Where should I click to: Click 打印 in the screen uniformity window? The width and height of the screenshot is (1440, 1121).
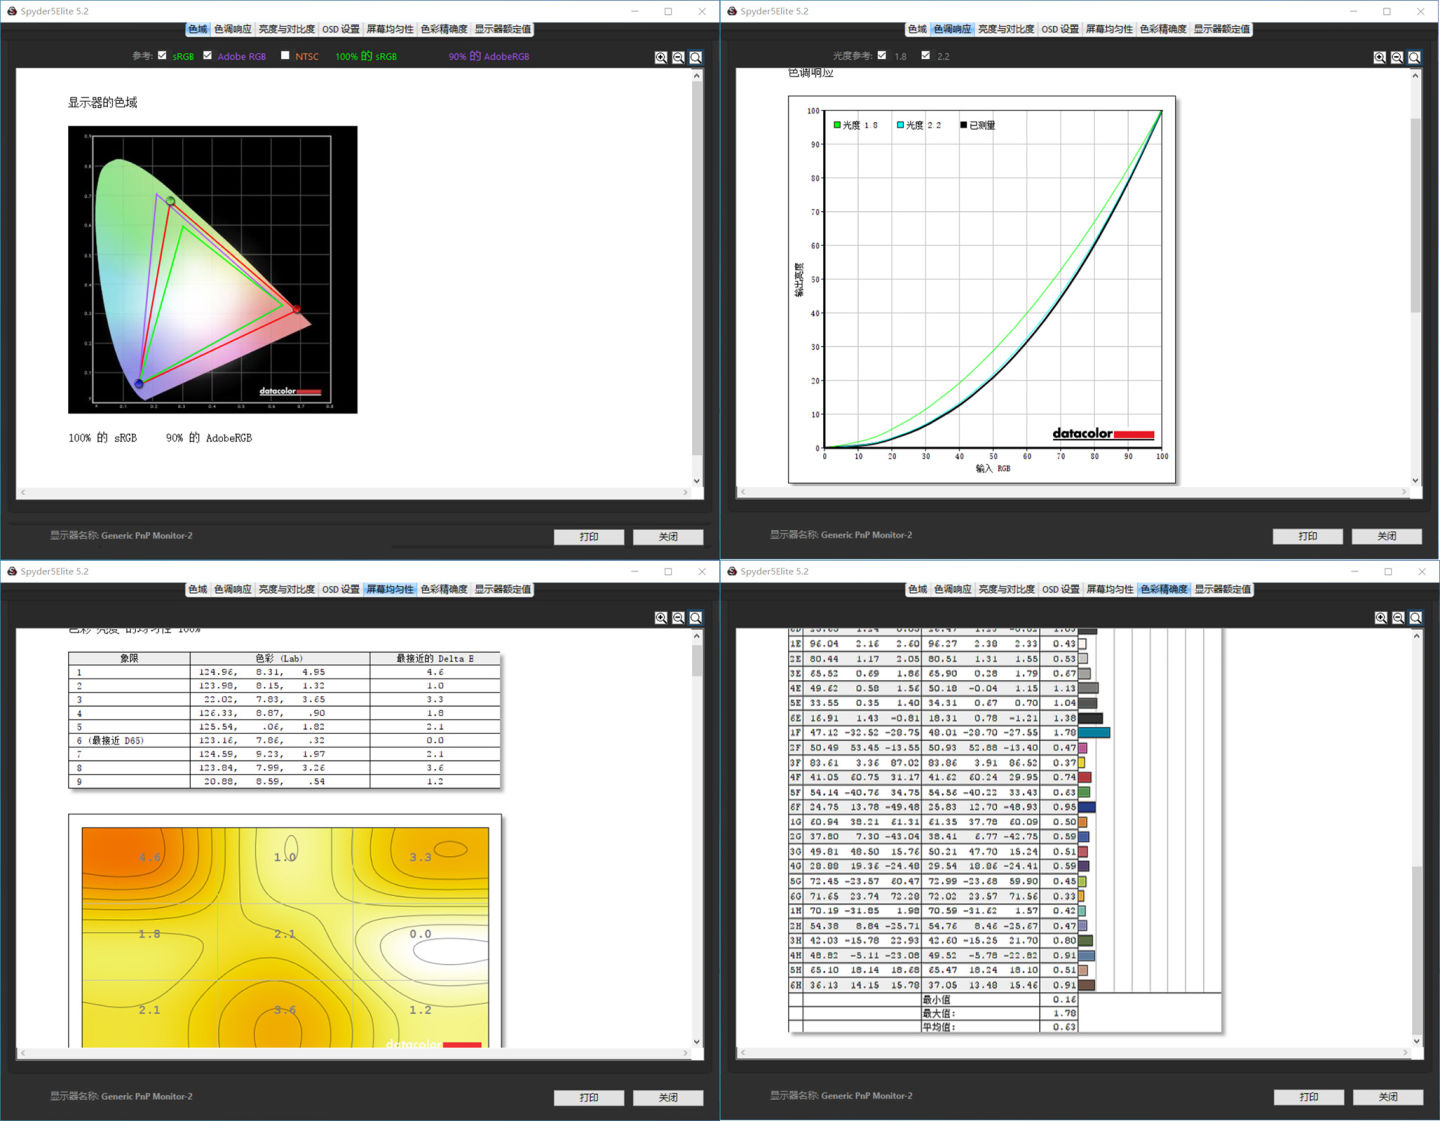589,1097
